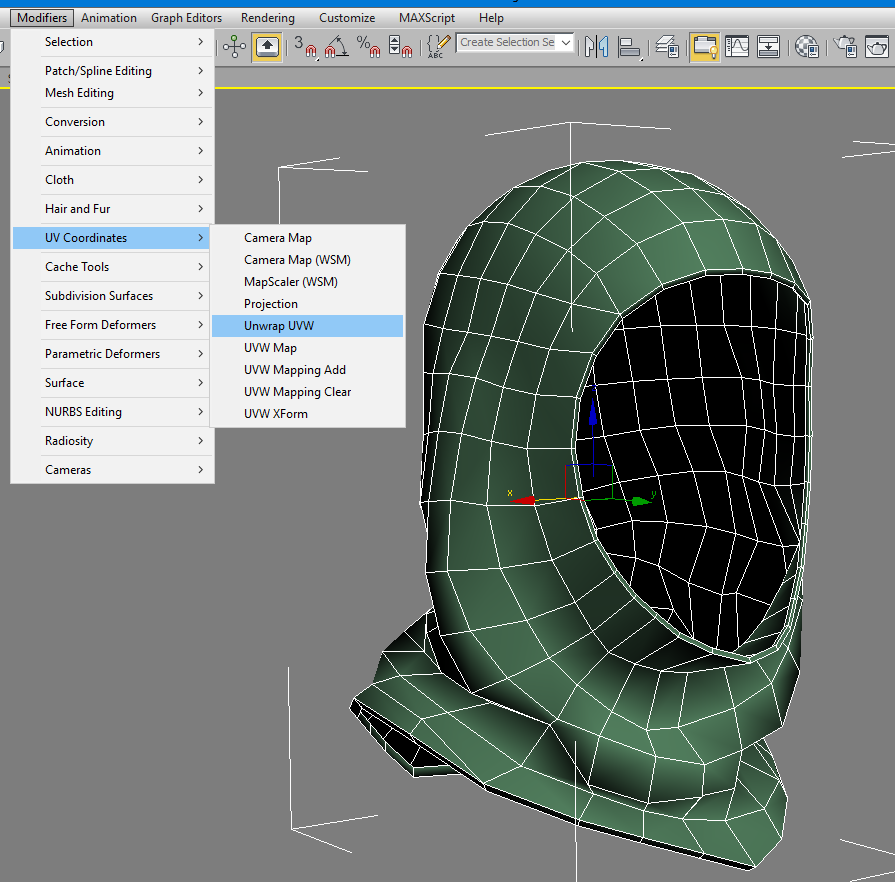
Task: Click the Align tool icon
Action: tap(630, 46)
